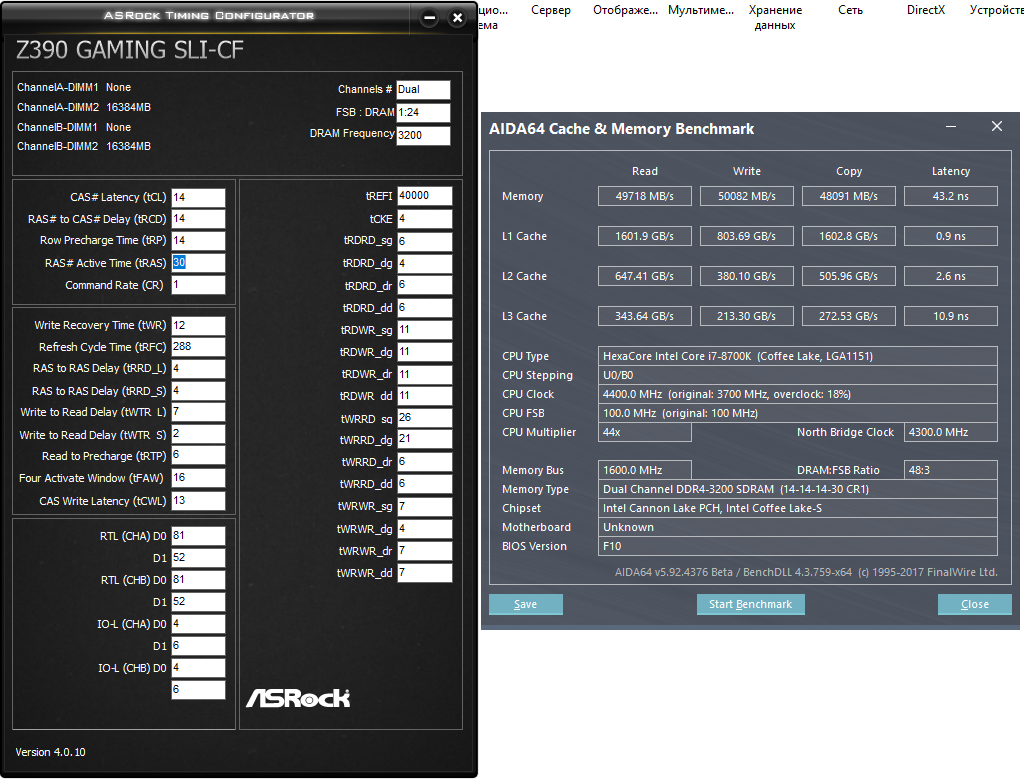The height and width of the screenshot is (784, 1024).
Task: Select the FSB : DRAM ratio field
Action: [423, 112]
